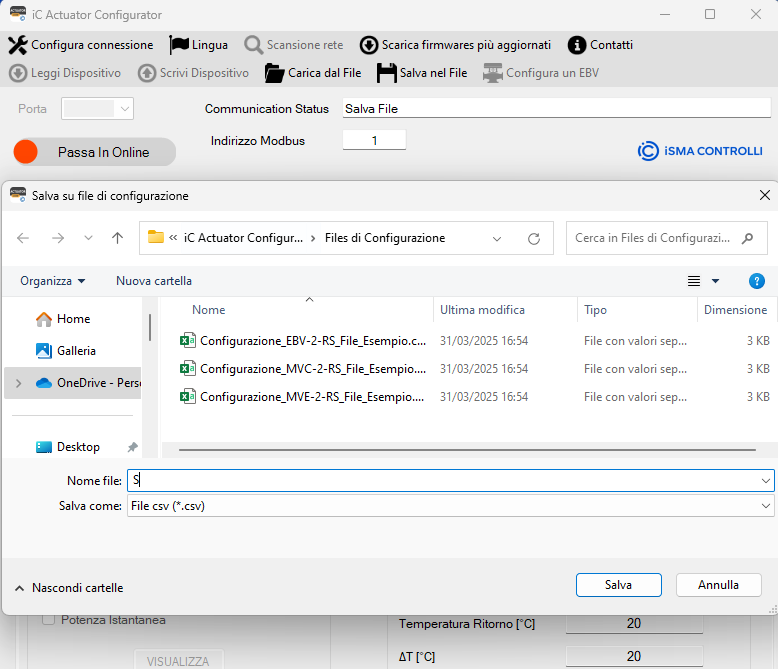Expand the Organizza menu

53,281
